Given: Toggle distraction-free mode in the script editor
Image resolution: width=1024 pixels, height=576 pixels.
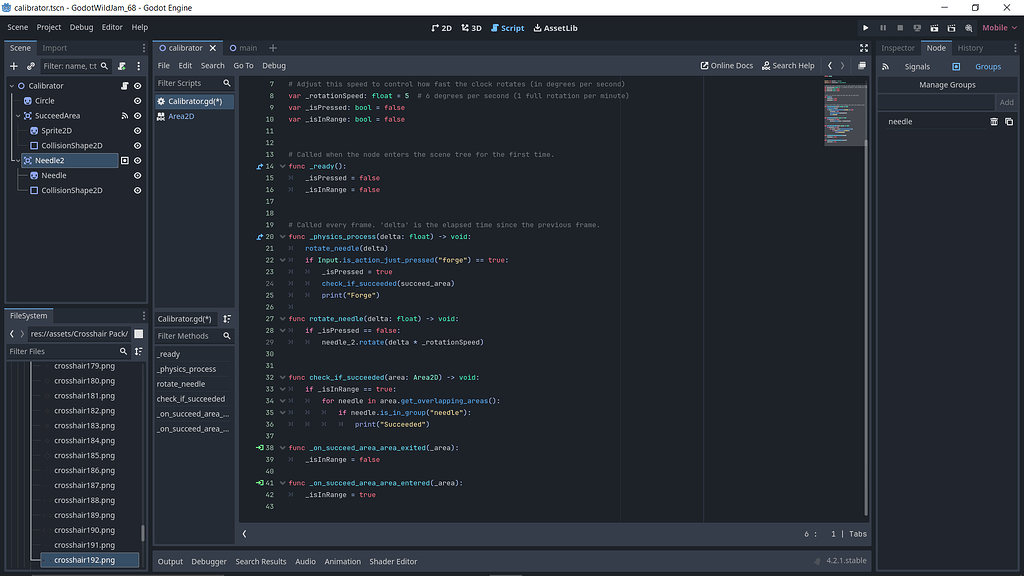Looking at the screenshot, I should pyautogui.click(x=864, y=48).
